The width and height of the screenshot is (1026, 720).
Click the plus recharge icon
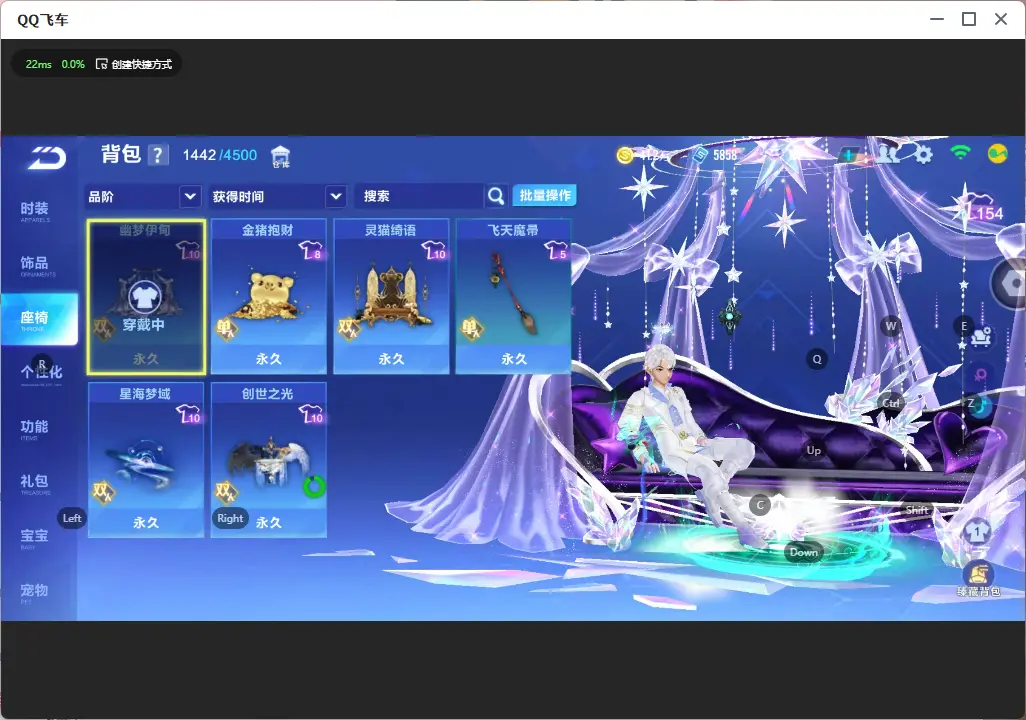(847, 155)
